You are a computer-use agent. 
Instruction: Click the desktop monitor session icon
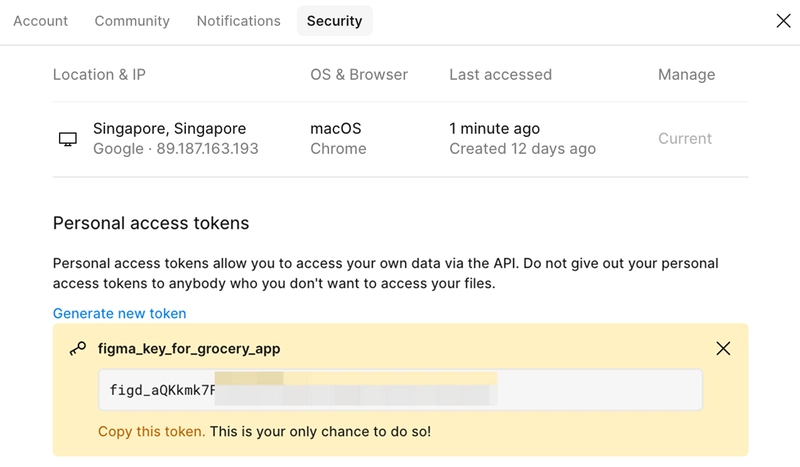[67, 139]
